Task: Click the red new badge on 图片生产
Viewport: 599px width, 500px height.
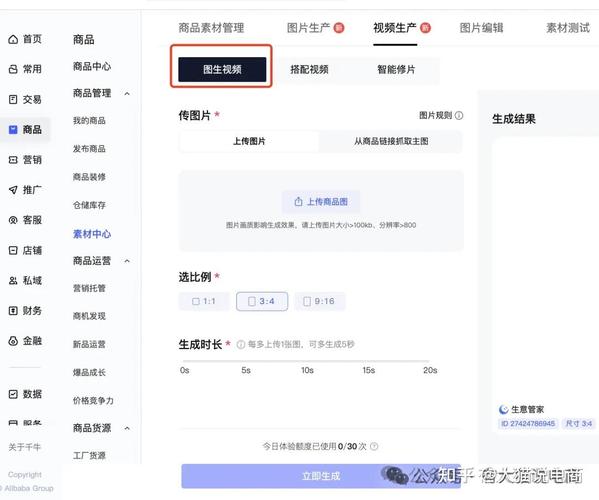Action: pos(339,28)
